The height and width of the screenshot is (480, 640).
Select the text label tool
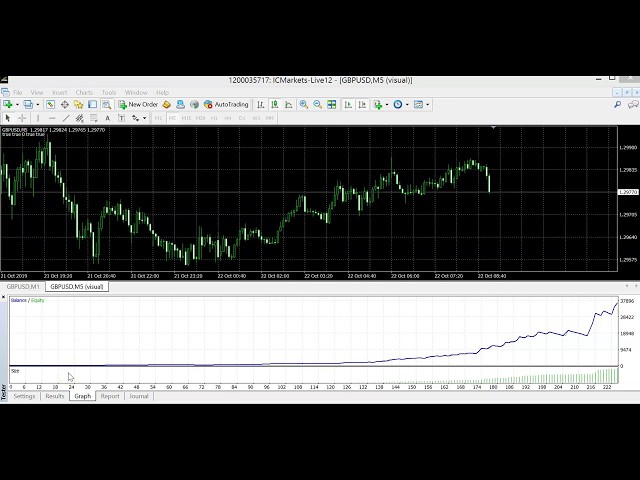pyautogui.click(x=120, y=118)
